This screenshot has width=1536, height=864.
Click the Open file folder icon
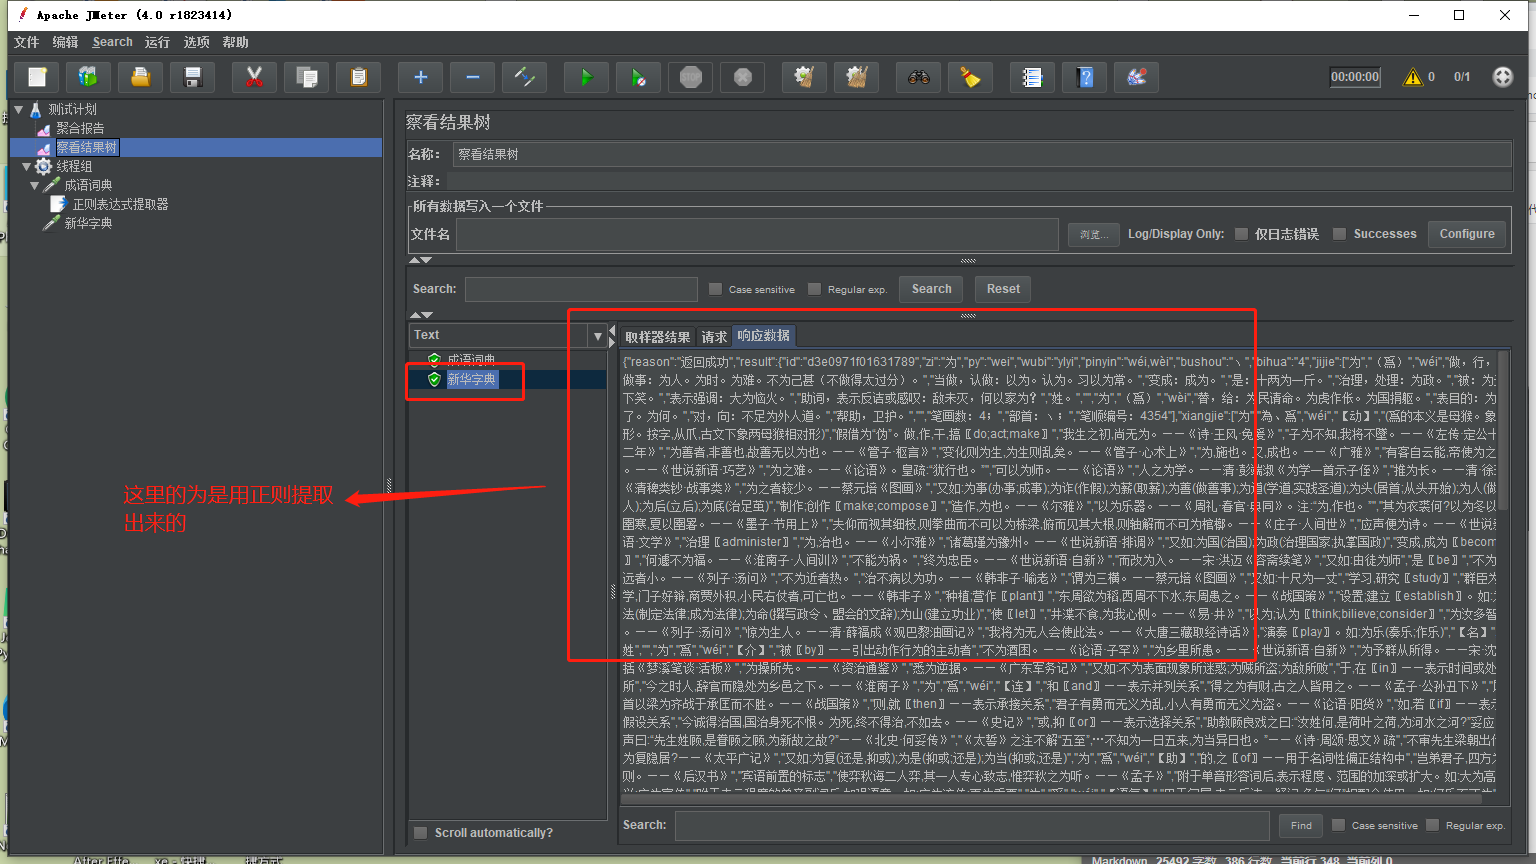141,77
